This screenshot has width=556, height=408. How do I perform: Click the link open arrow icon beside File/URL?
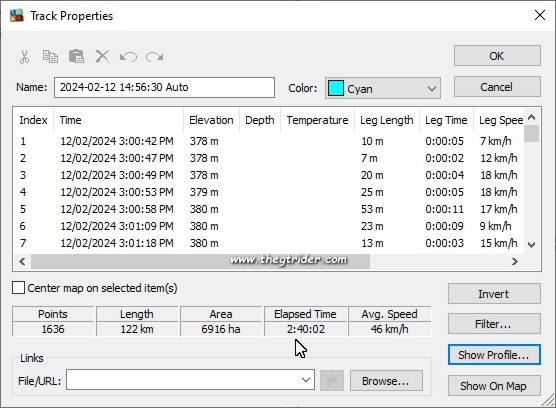332,381
